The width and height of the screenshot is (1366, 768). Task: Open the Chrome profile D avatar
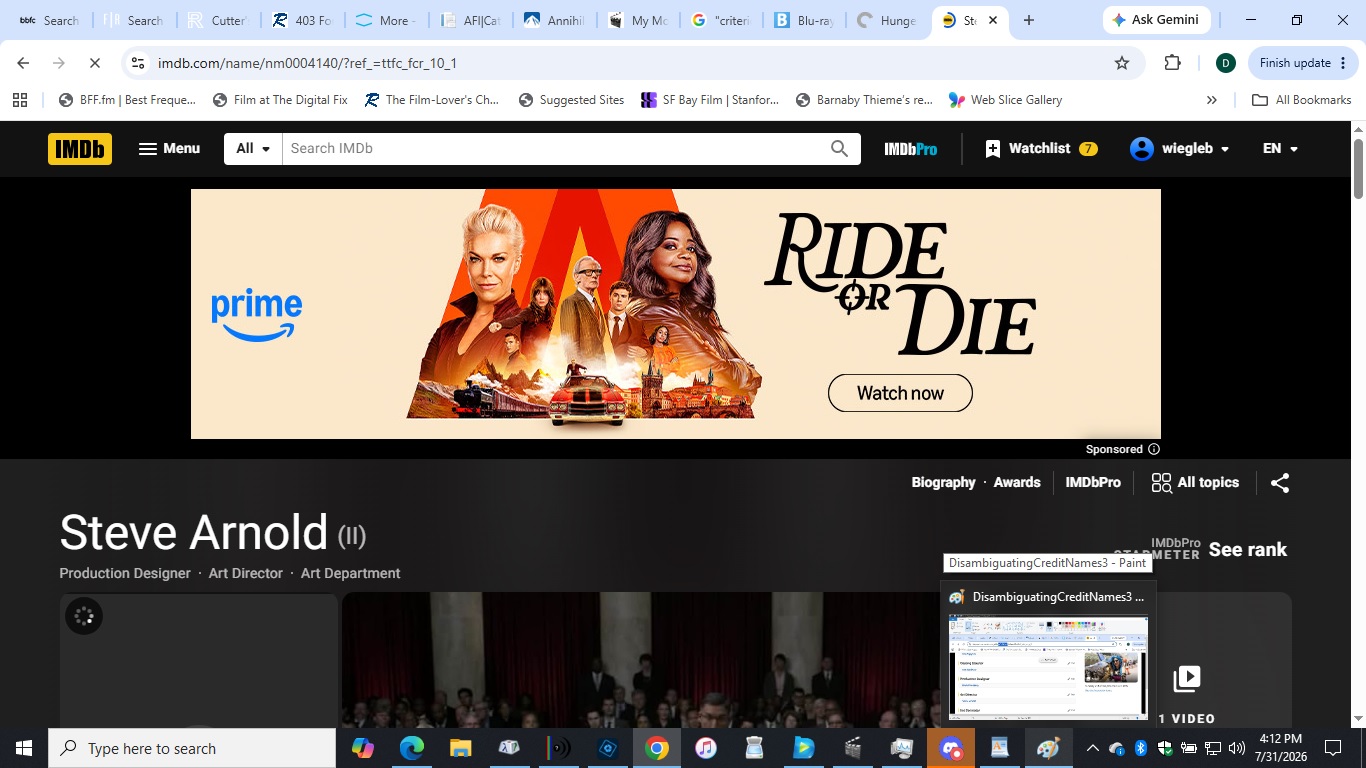coord(1225,63)
